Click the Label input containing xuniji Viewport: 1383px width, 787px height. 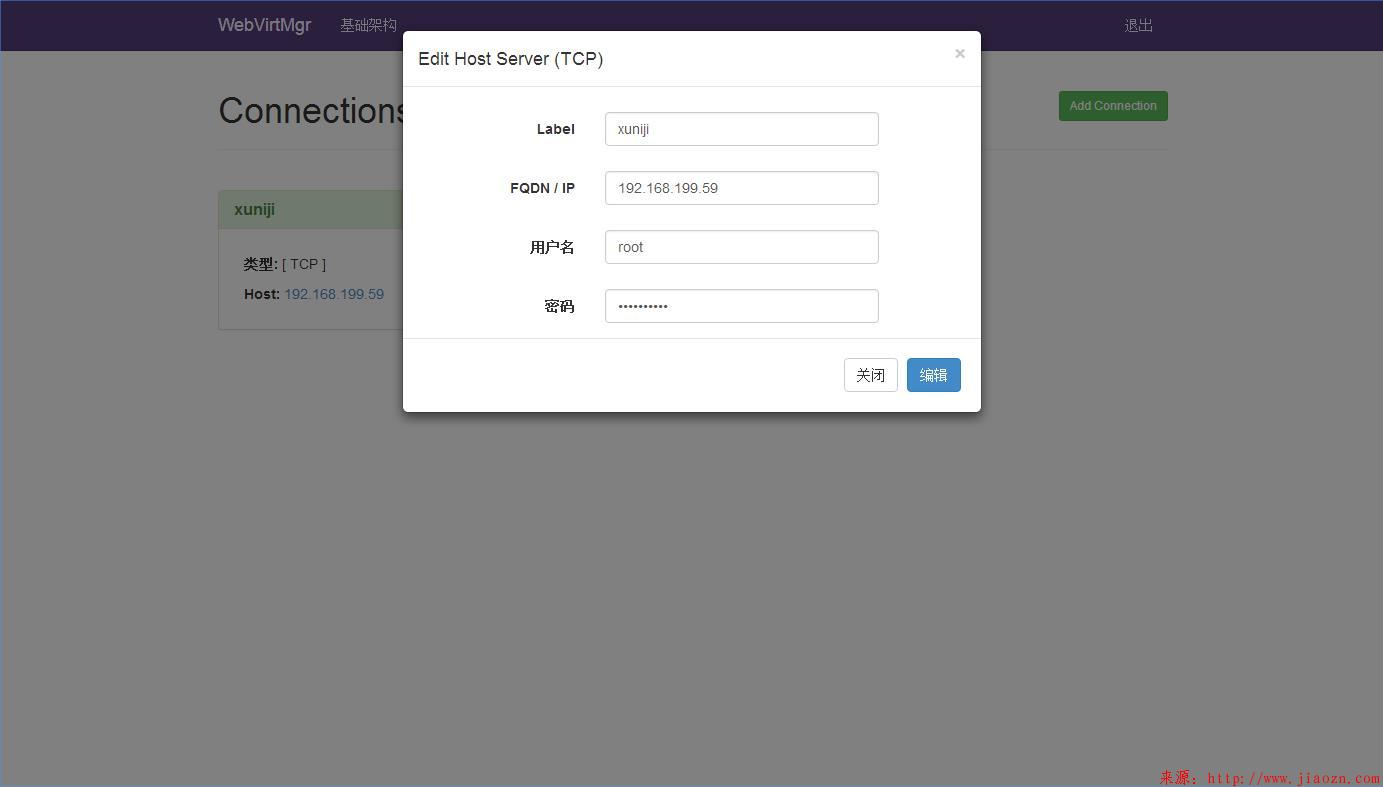741,129
